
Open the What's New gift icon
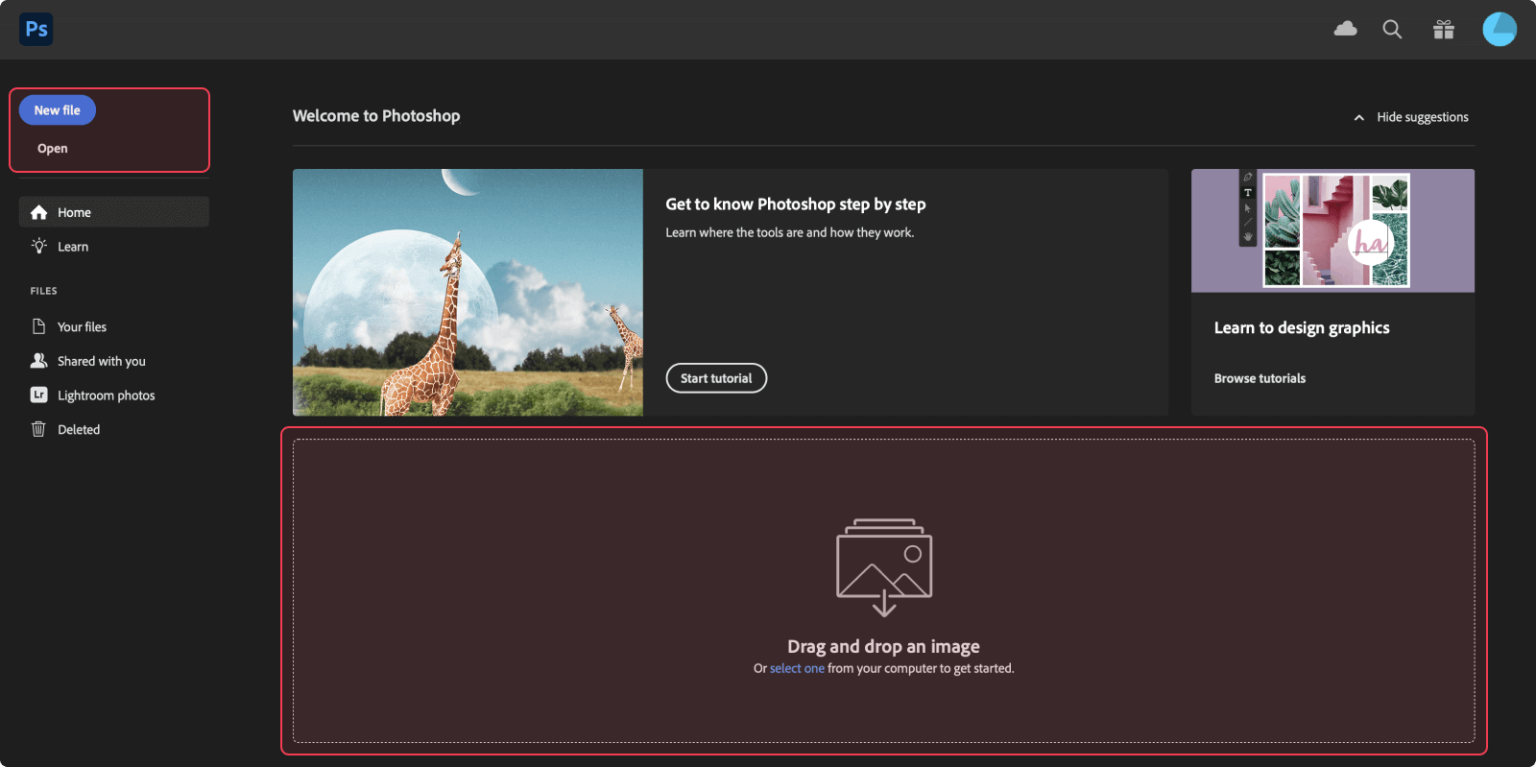1443,29
